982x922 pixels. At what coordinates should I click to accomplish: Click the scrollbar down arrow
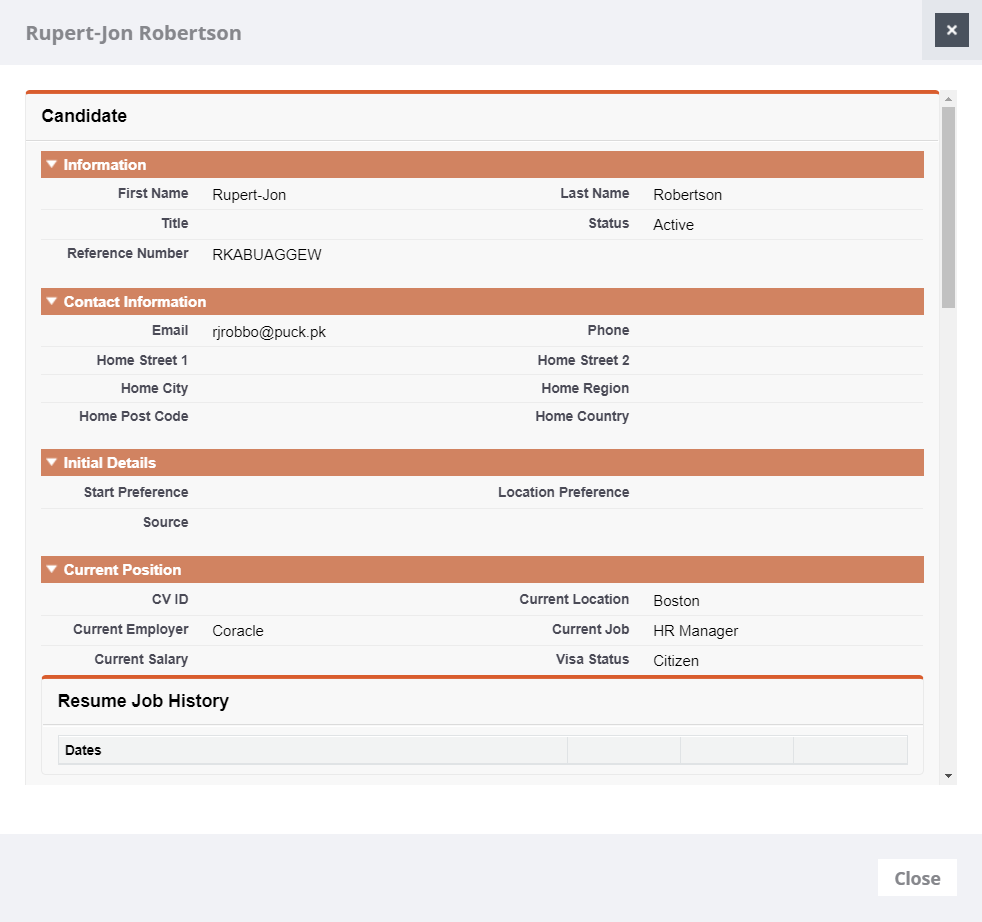click(x=948, y=776)
